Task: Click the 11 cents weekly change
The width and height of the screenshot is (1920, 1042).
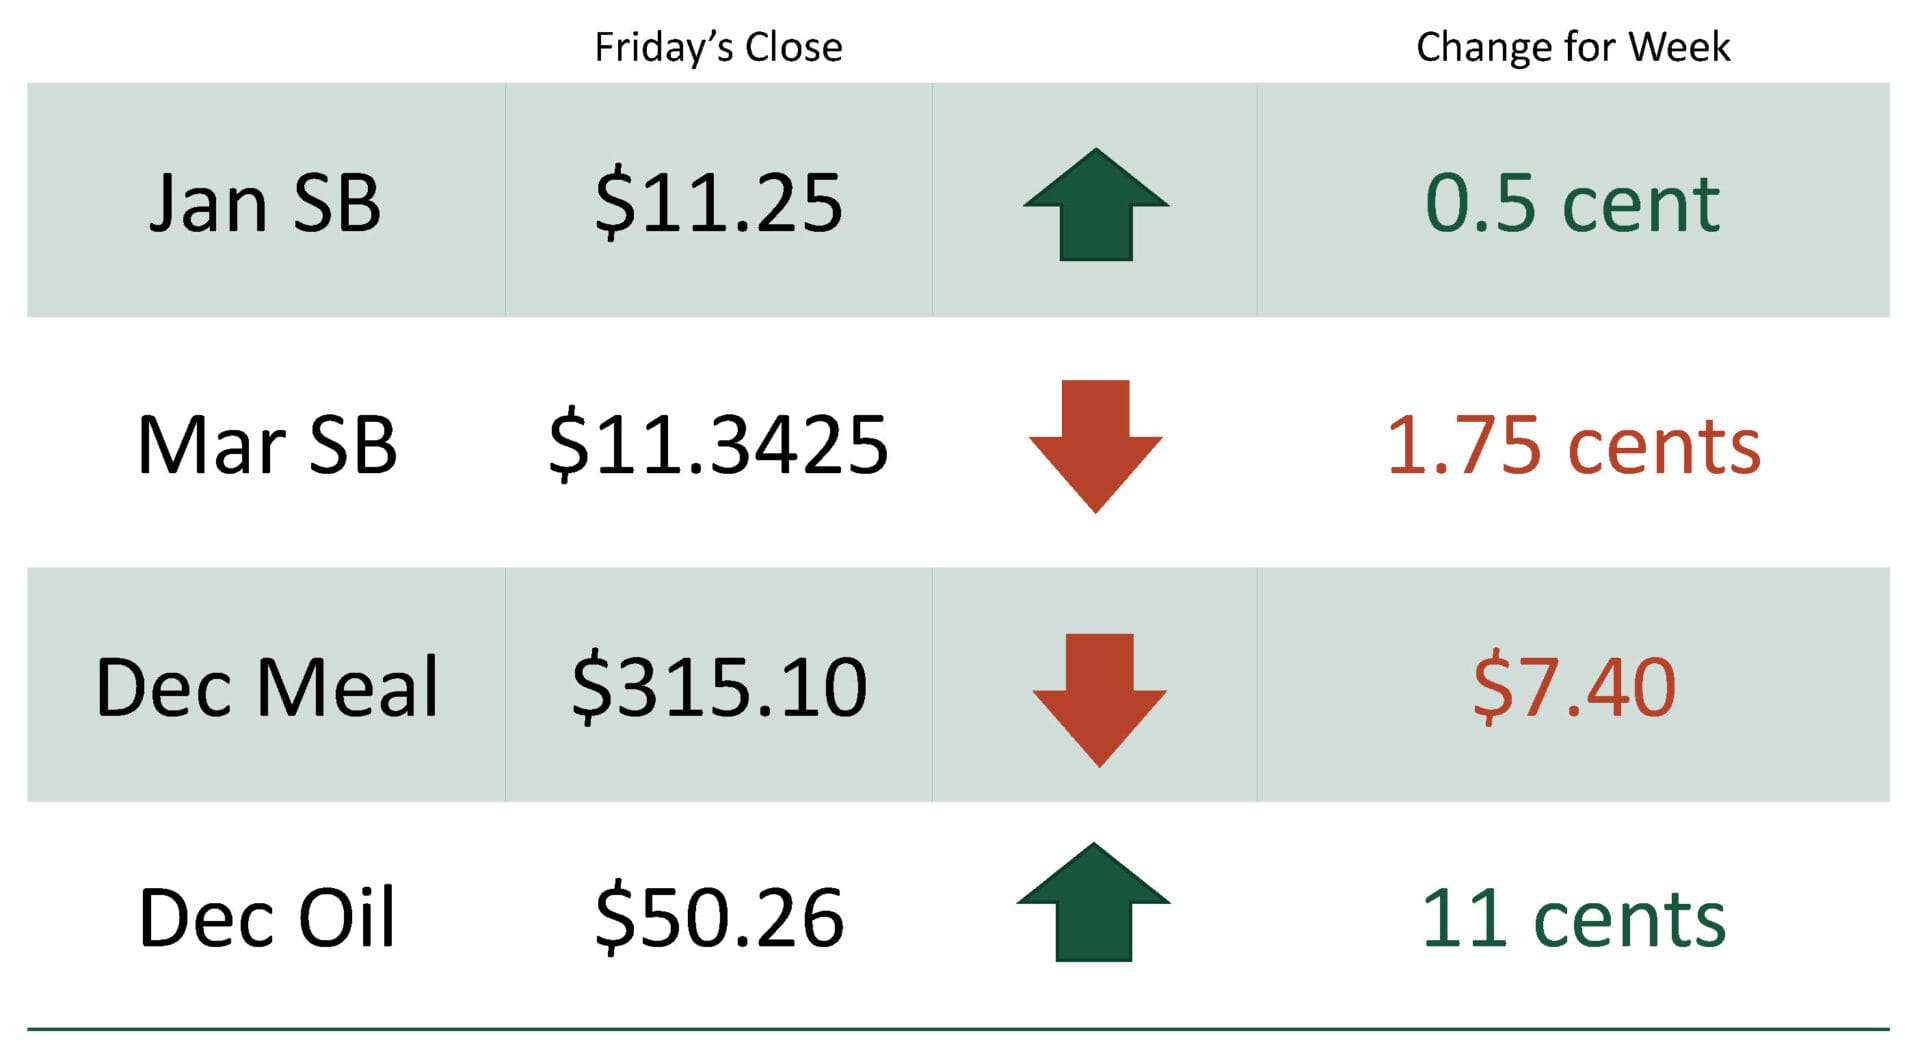Action: [x=1573, y=918]
